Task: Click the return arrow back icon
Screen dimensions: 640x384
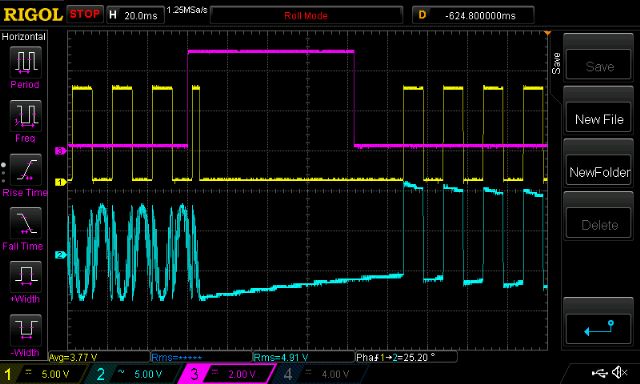Action: coord(599,328)
